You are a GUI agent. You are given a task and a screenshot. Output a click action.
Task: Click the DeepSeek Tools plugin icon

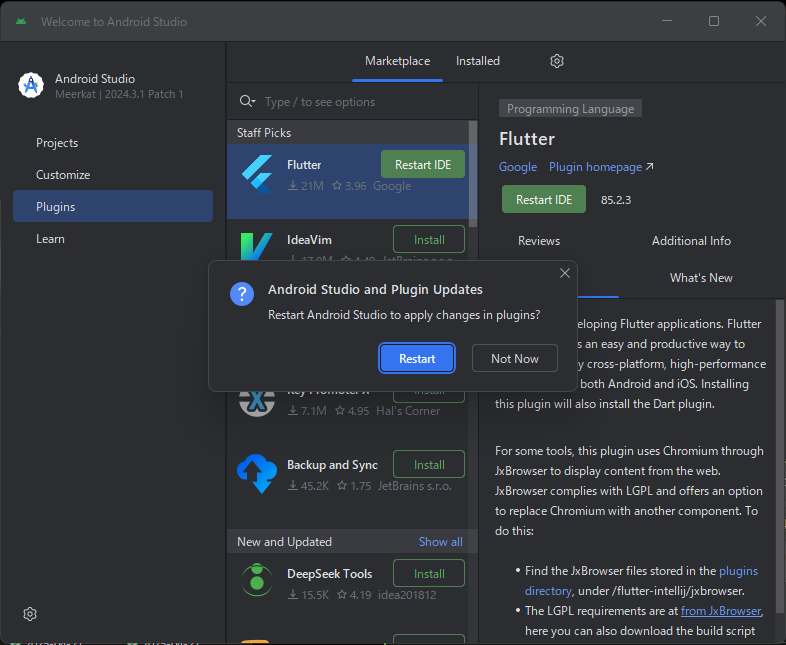[x=257, y=580]
